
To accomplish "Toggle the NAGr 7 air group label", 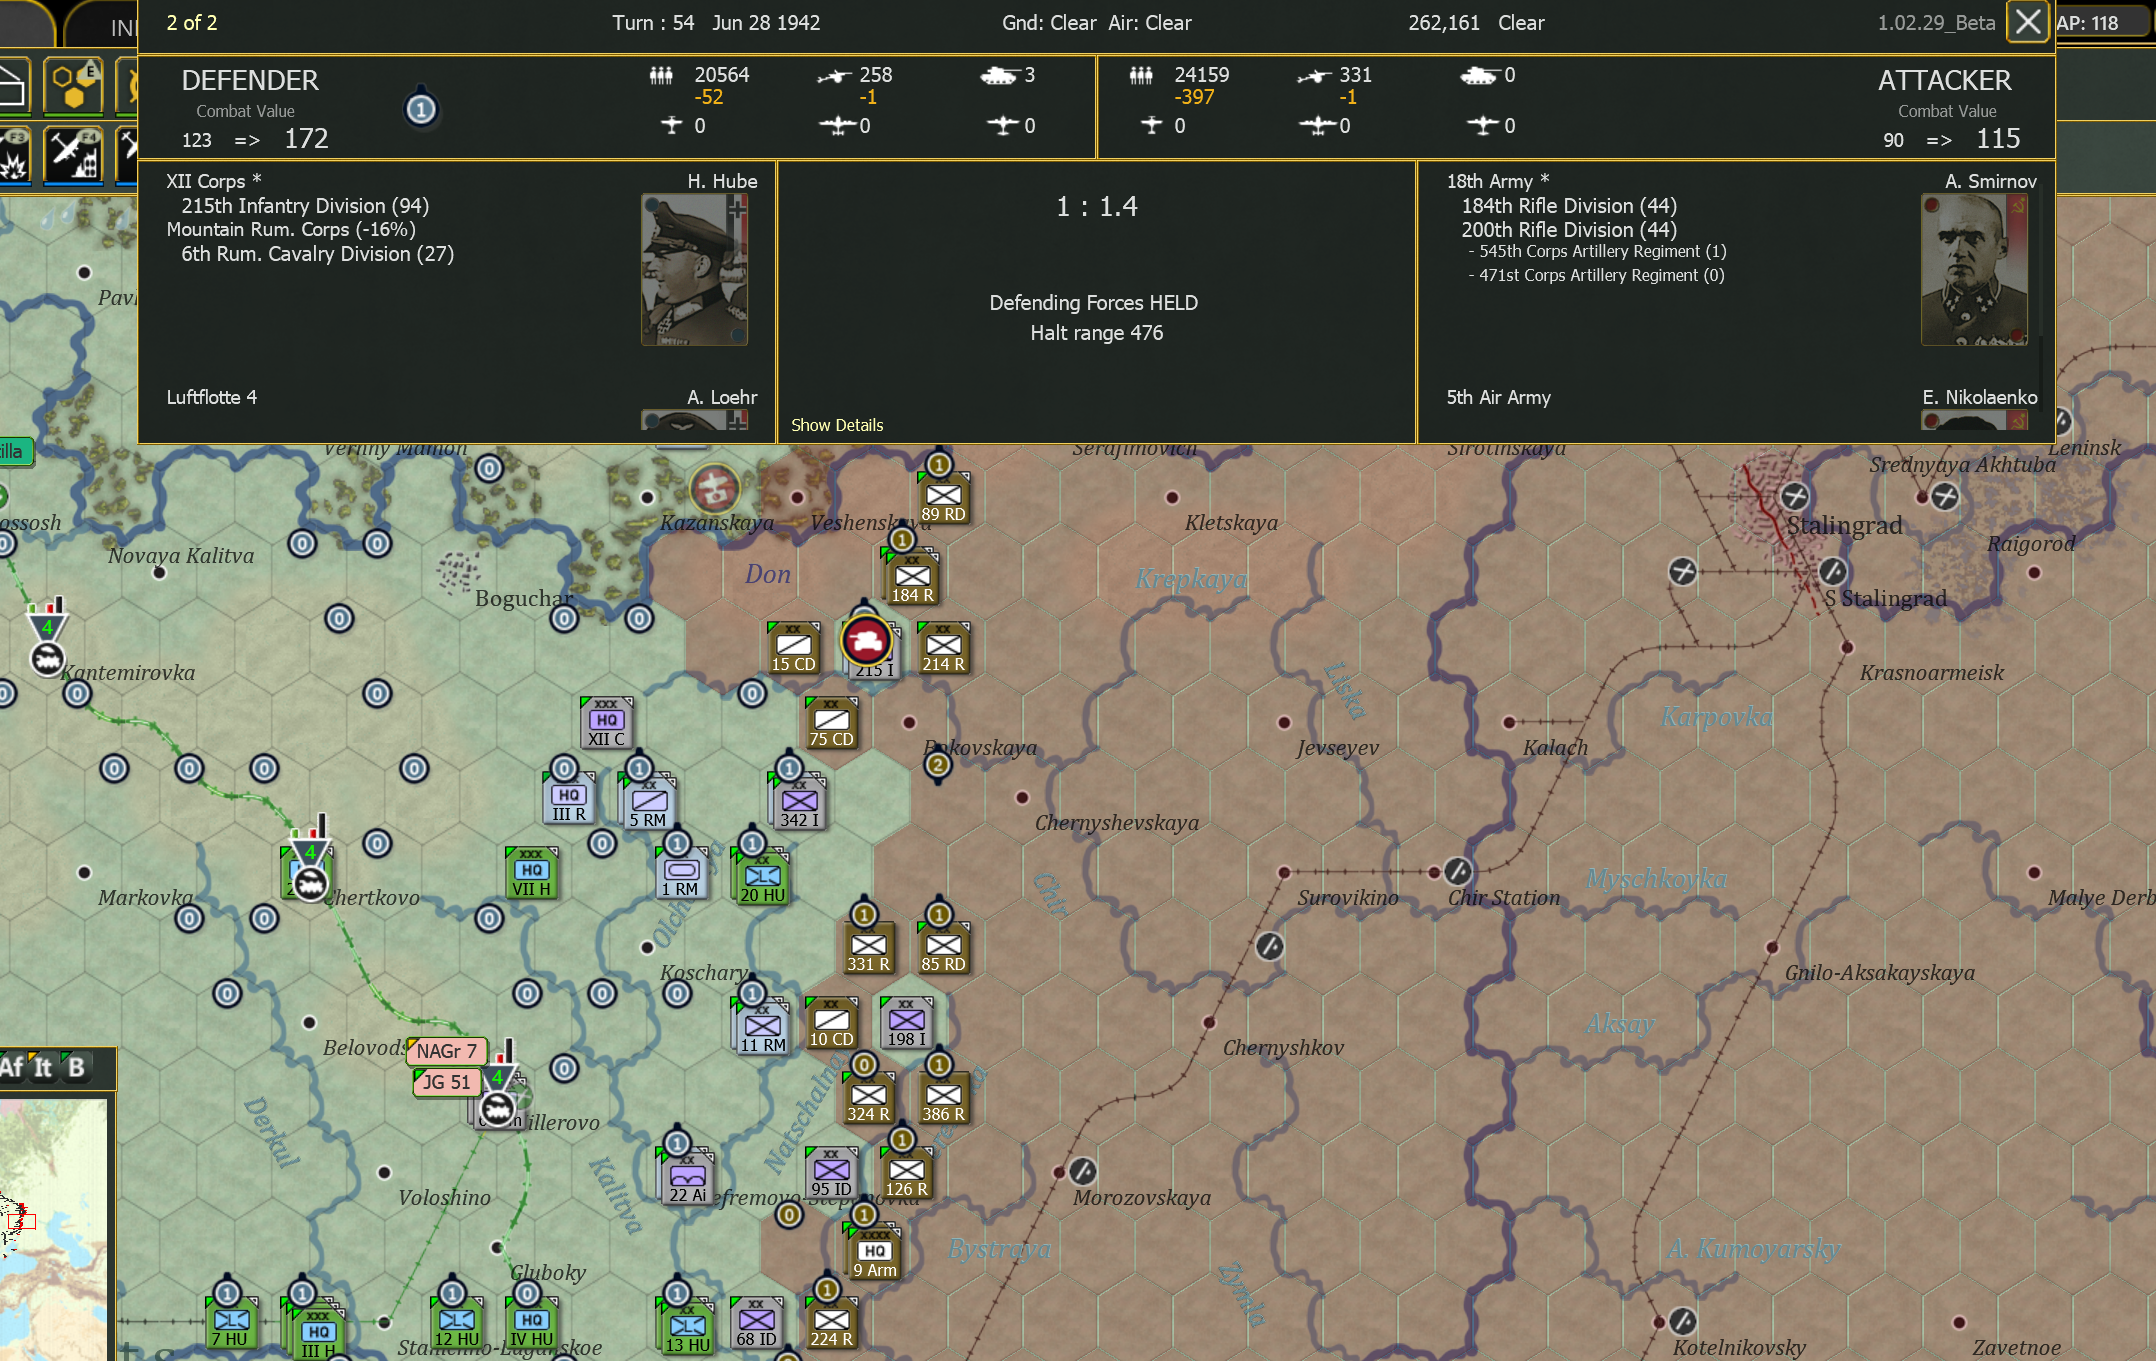I will pos(446,1051).
